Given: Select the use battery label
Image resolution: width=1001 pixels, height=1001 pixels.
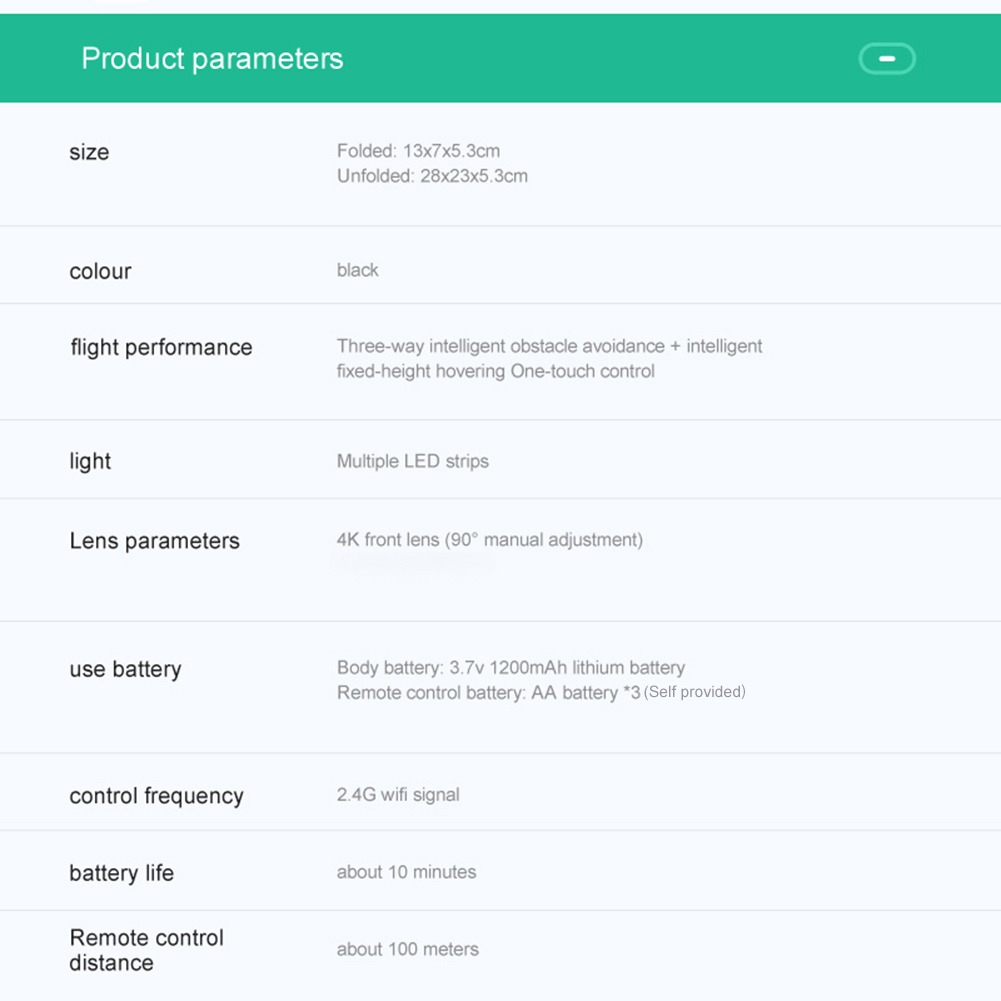Looking at the screenshot, I should click(125, 669).
